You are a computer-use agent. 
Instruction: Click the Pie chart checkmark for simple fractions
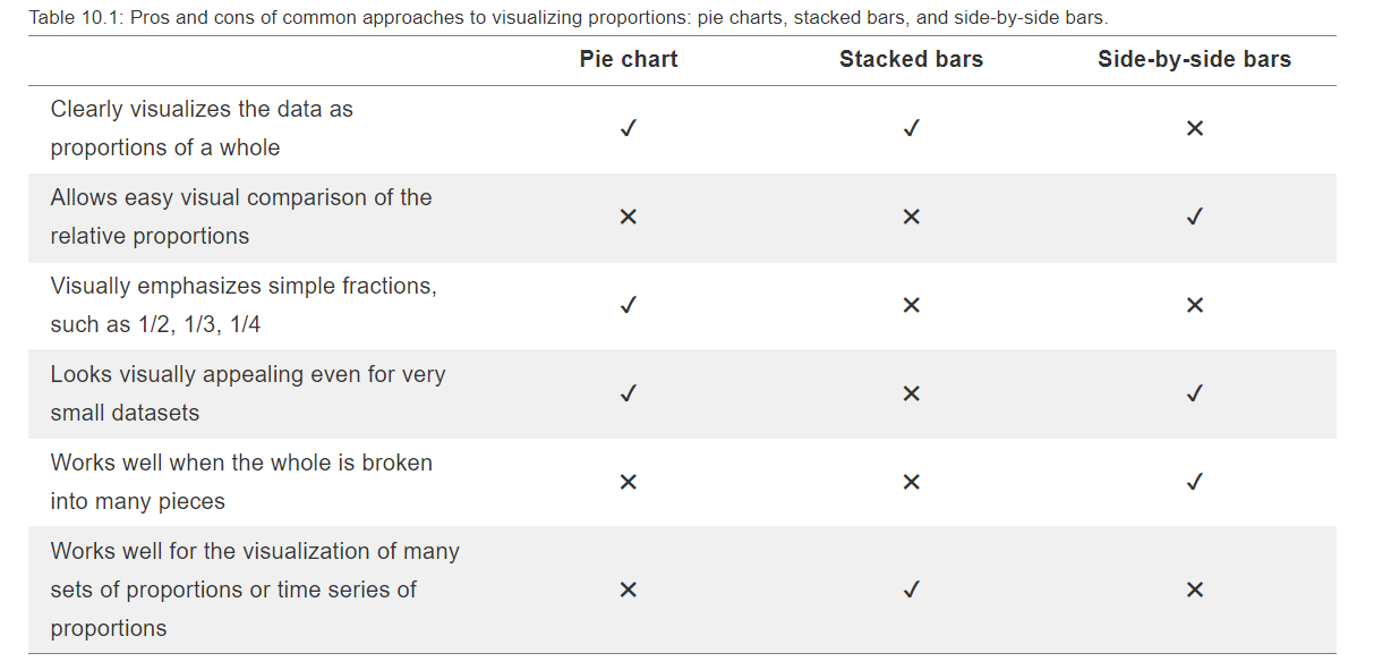tap(628, 305)
